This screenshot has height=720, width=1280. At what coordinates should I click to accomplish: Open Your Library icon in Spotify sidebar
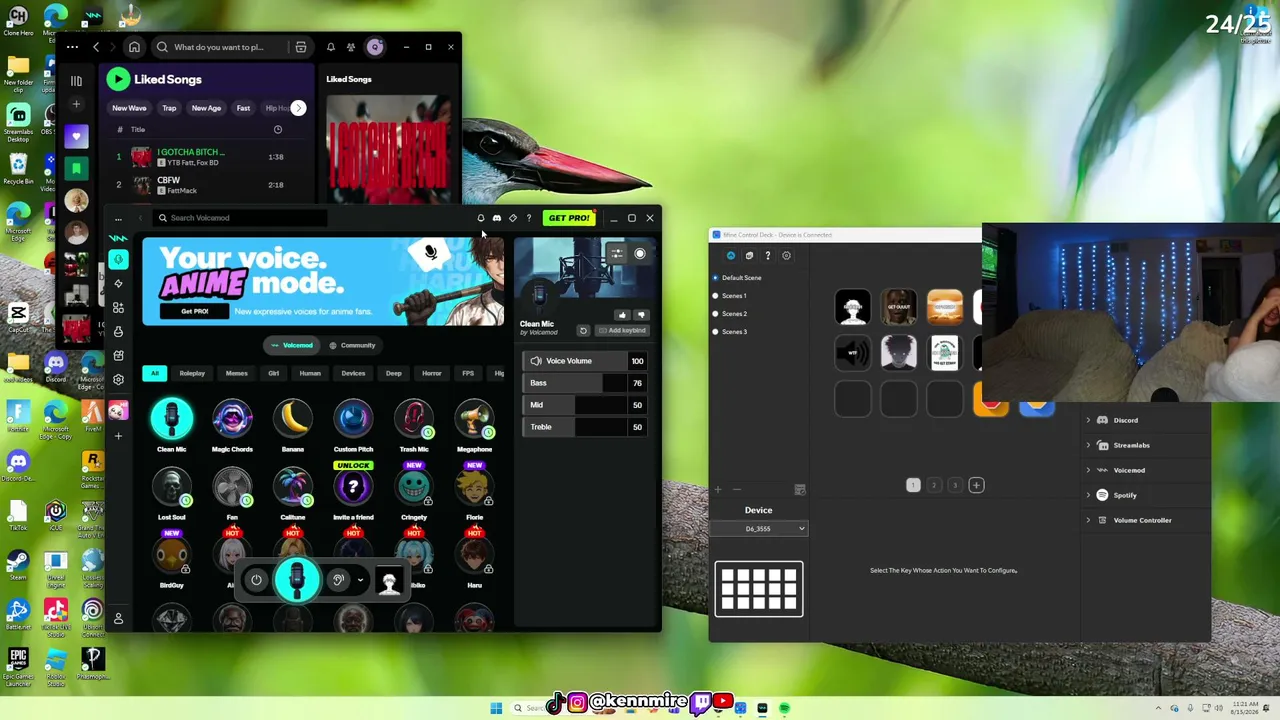pos(76,81)
